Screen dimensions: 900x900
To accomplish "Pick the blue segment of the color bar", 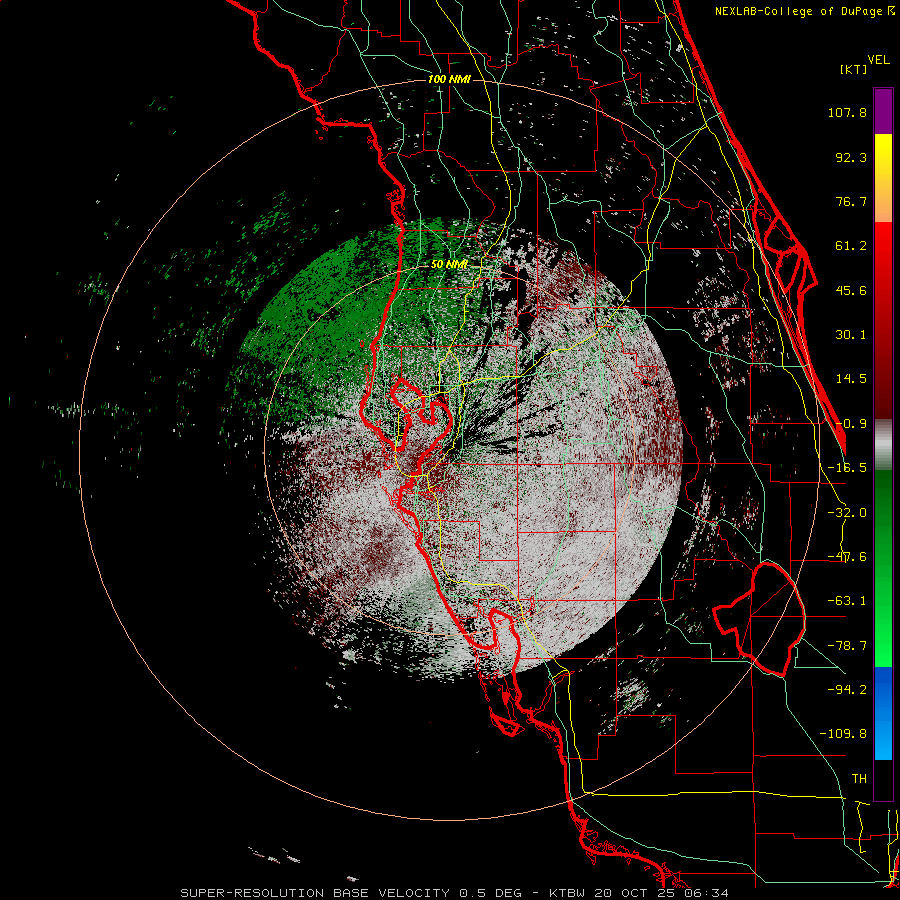I will click(x=883, y=713).
